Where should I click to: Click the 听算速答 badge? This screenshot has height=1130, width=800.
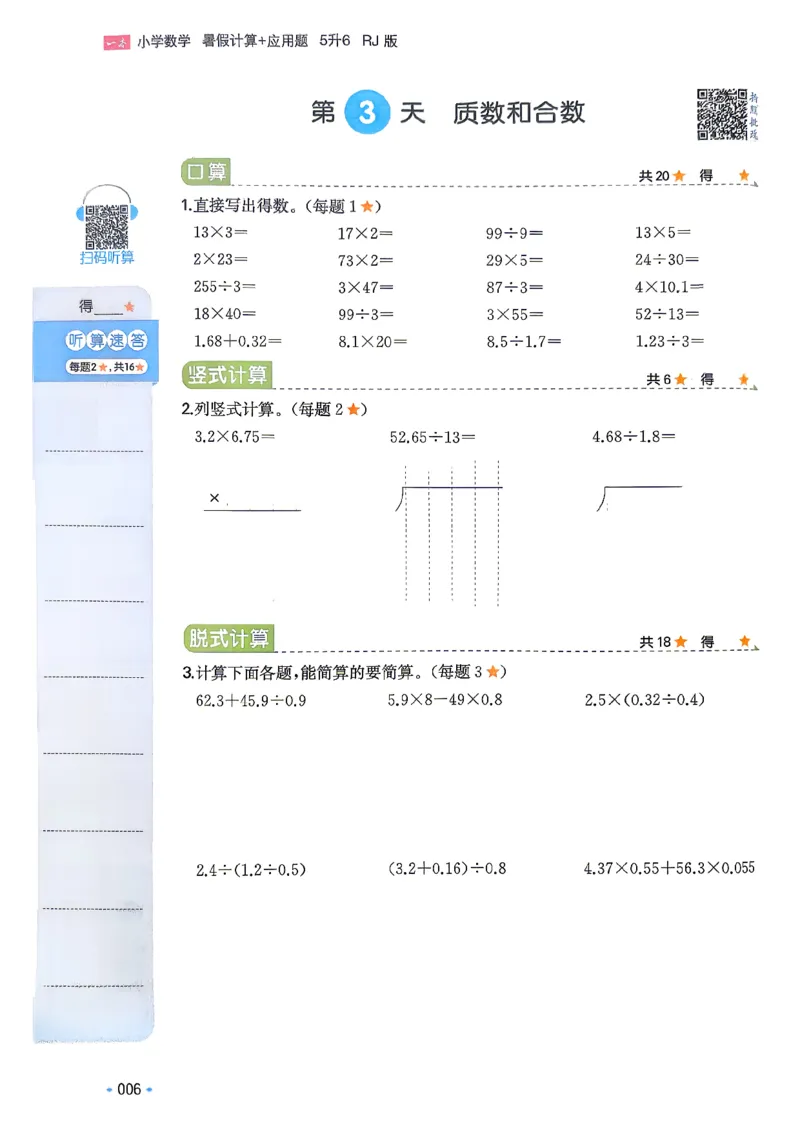[107, 340]
